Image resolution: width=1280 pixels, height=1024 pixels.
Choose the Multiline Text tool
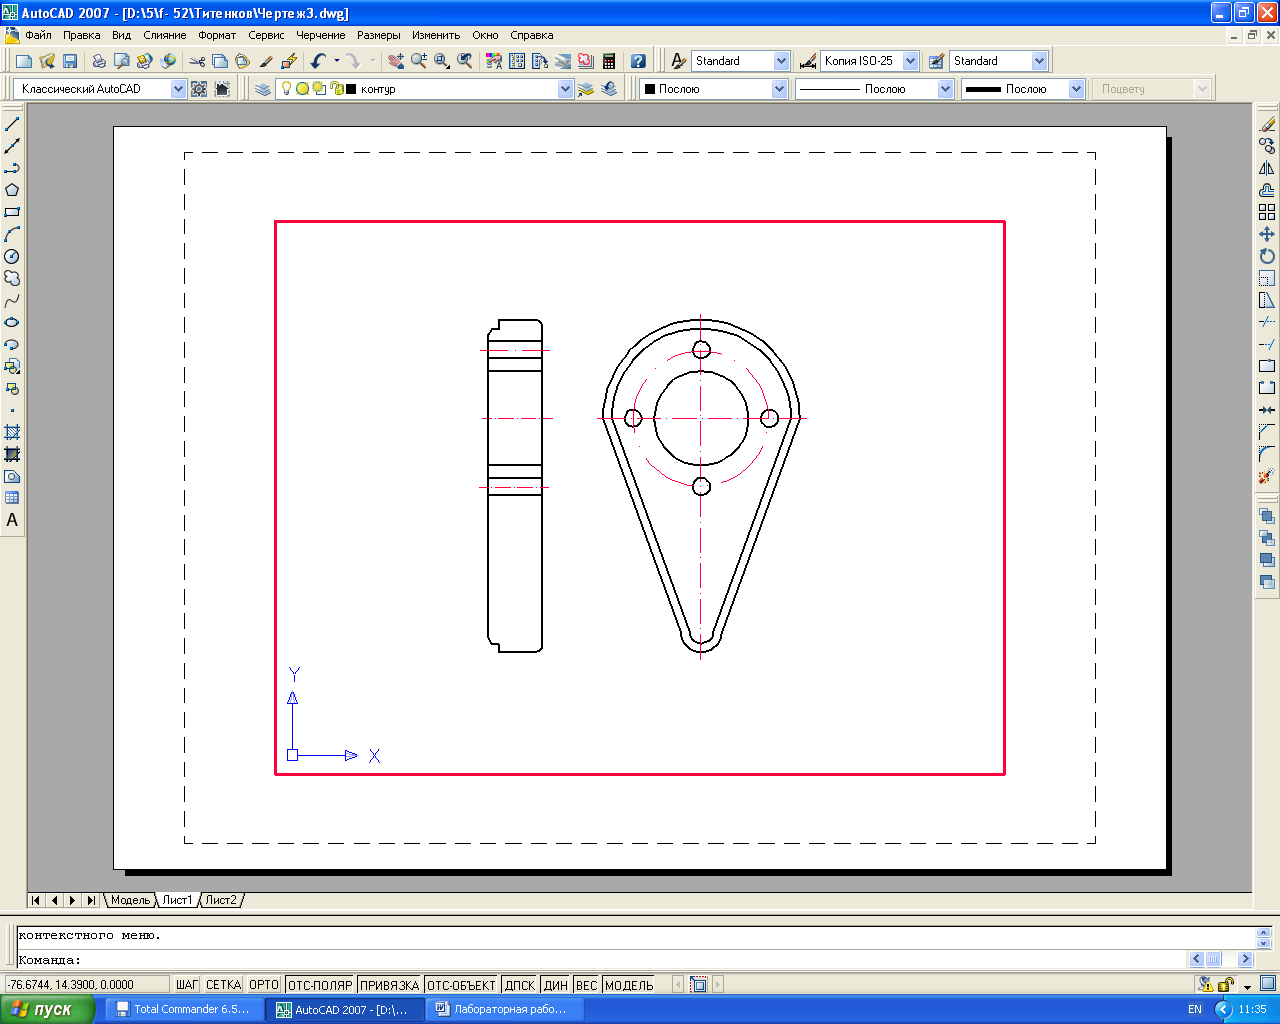pos(12,520)
